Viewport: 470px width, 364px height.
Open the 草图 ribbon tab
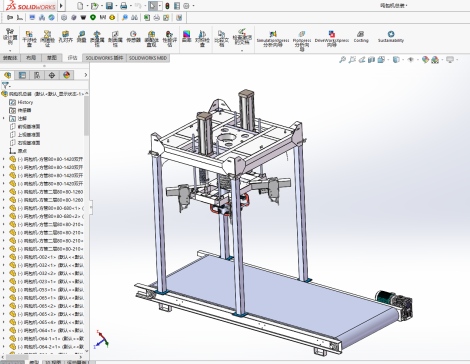(x=52, y=58)
